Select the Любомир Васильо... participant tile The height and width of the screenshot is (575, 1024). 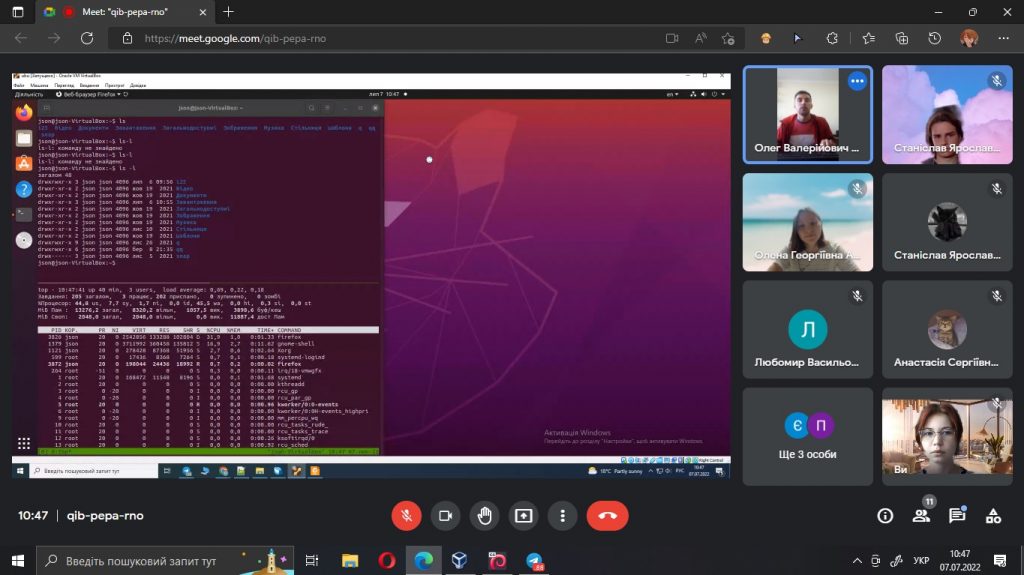(x=808, y=329)
